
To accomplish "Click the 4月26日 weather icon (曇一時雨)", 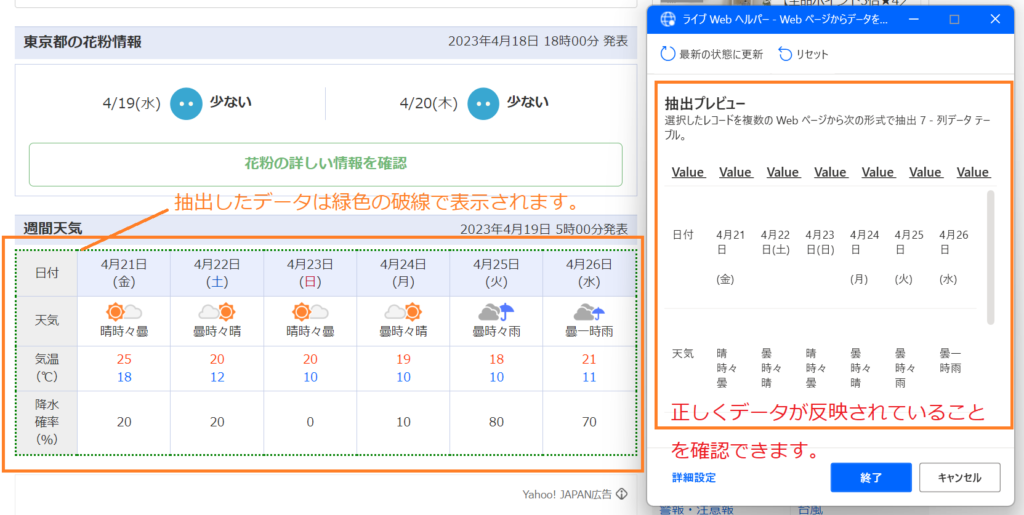I will (x=588, y=312).
